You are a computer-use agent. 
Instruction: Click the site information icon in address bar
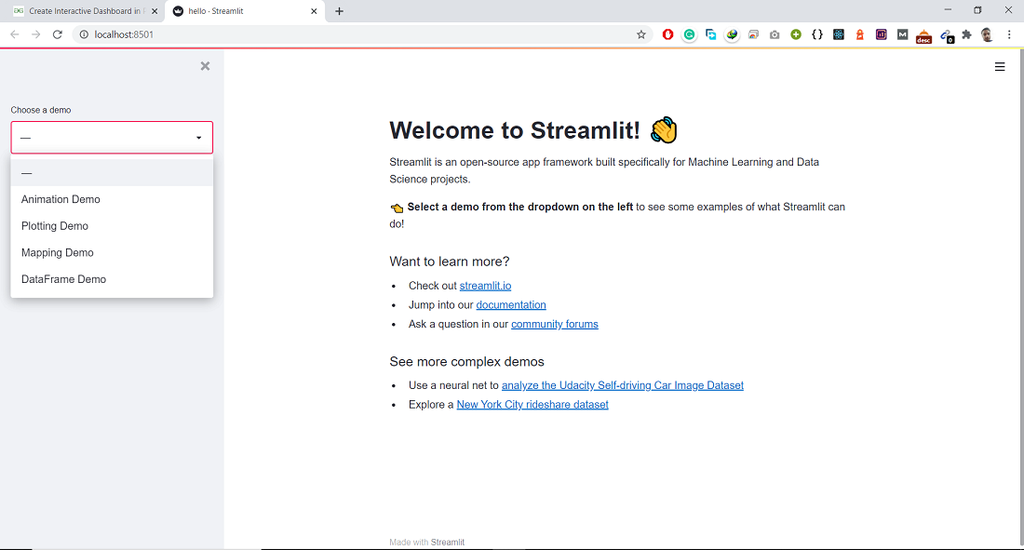pos(84,35)
